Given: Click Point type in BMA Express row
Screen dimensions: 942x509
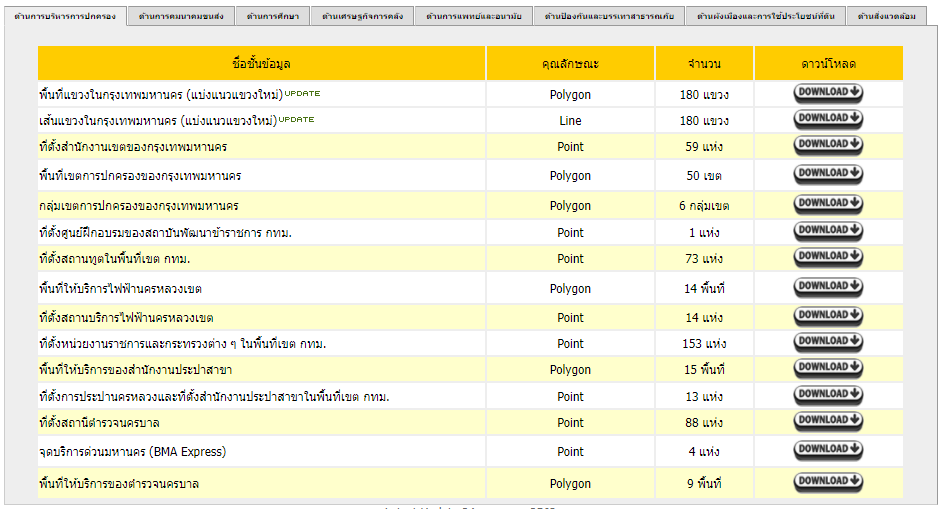Looking at the screenshot, I should pyautogui.click(x=570, y=452).
